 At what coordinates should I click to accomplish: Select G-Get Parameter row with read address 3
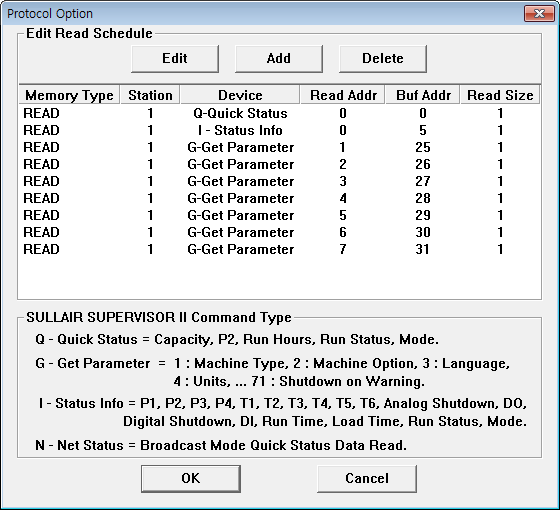[279, 181]
